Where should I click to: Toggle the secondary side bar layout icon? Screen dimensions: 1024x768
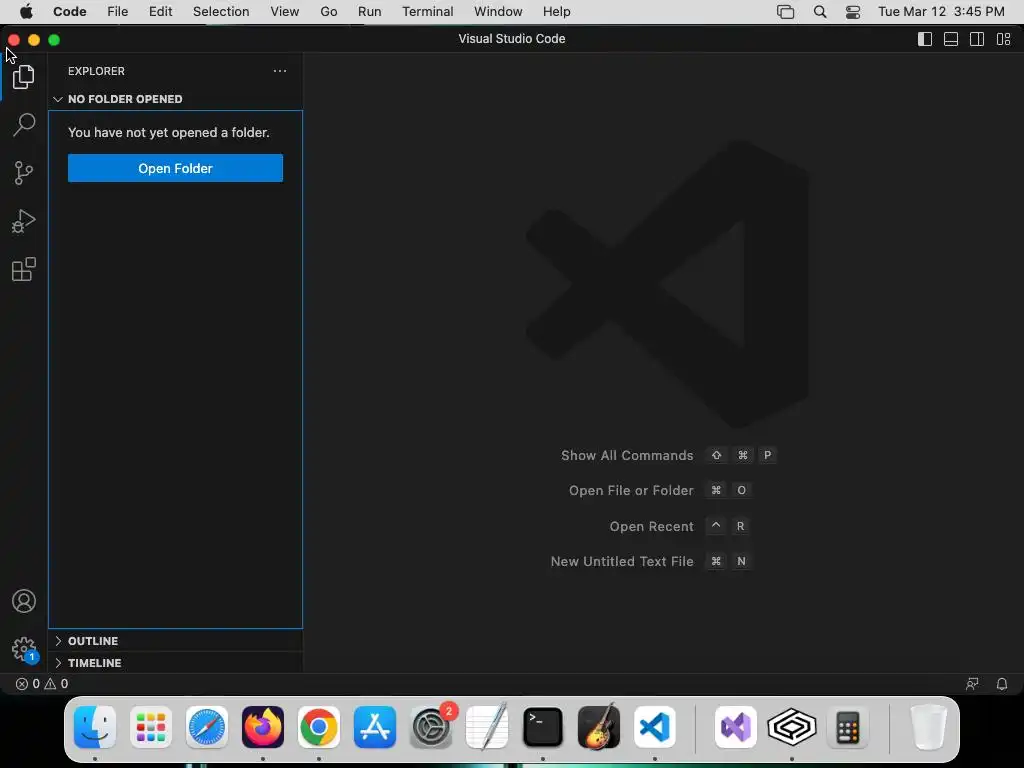pos(977,39)
